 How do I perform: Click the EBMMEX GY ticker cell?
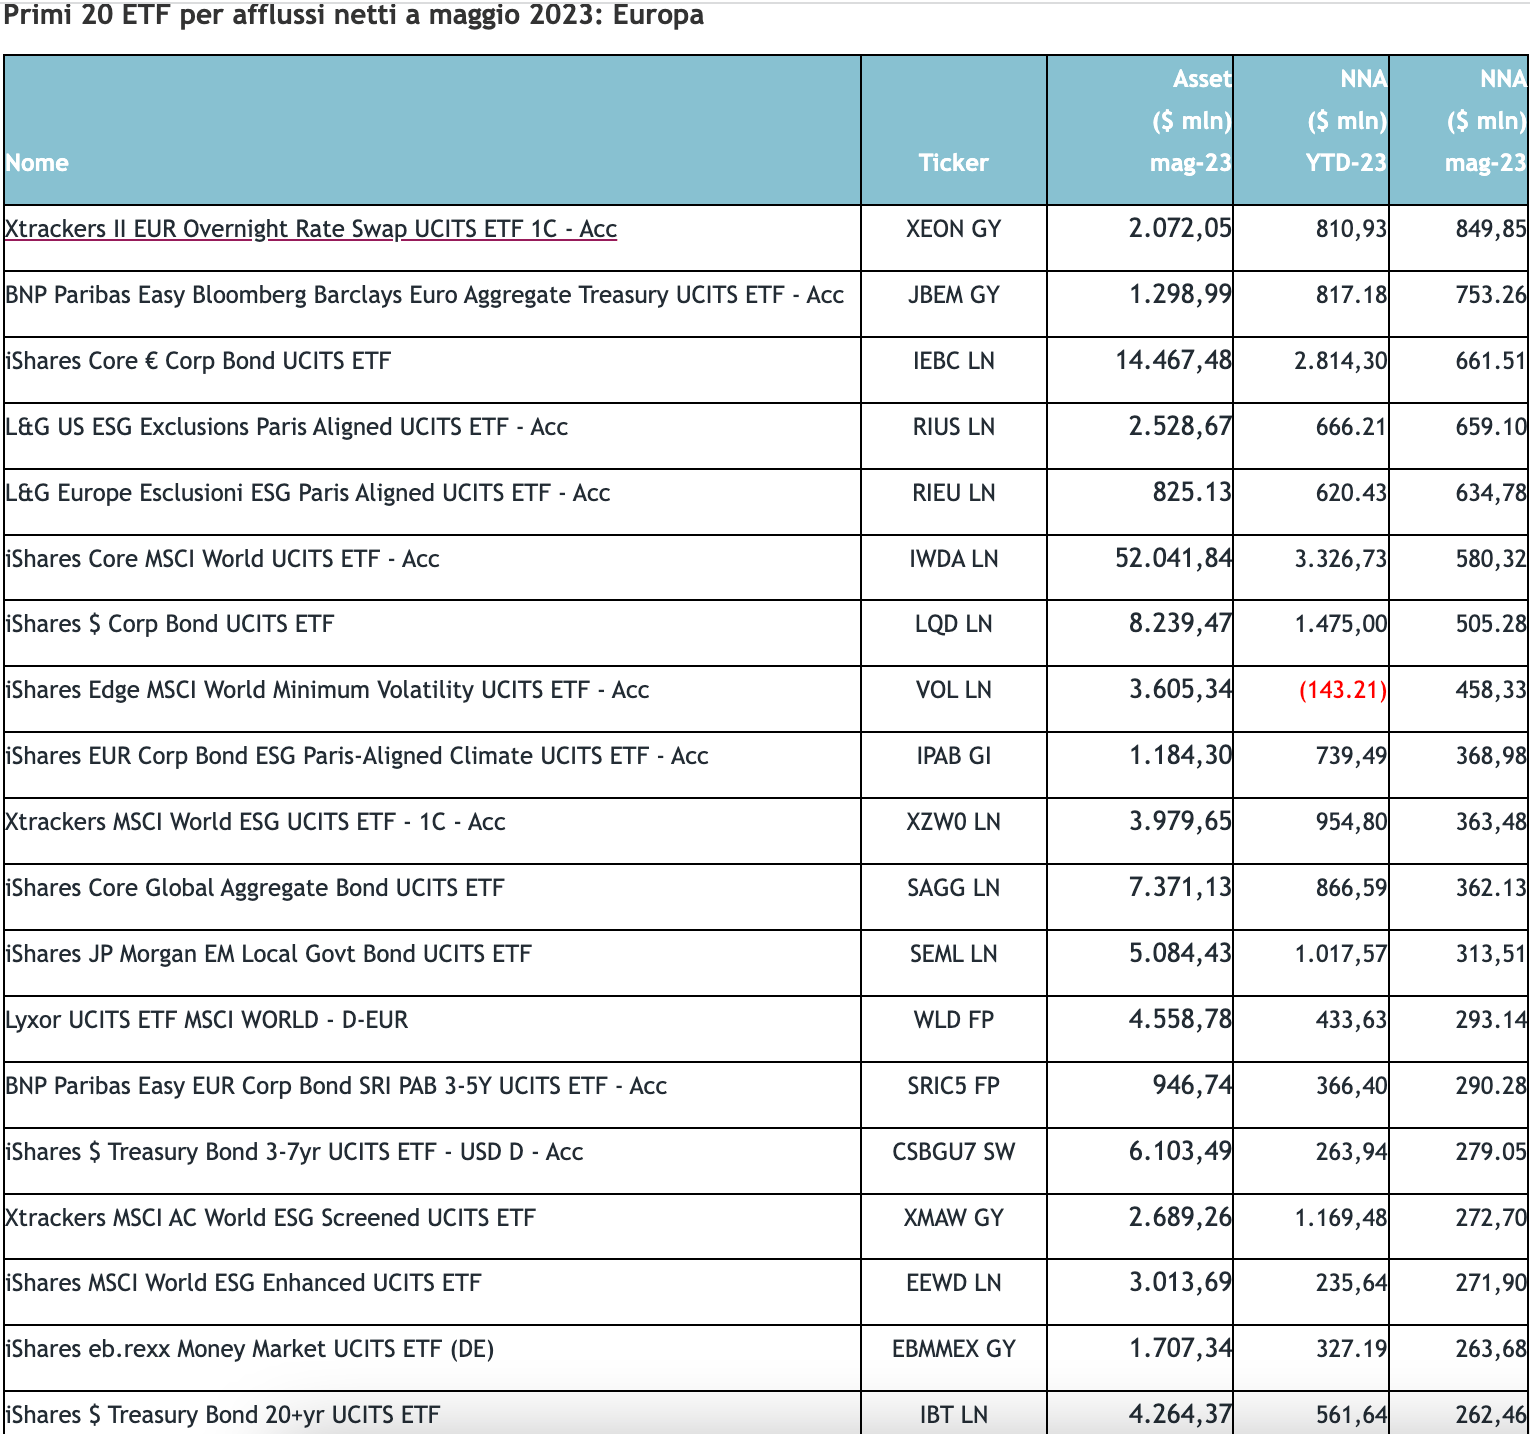953,1349
